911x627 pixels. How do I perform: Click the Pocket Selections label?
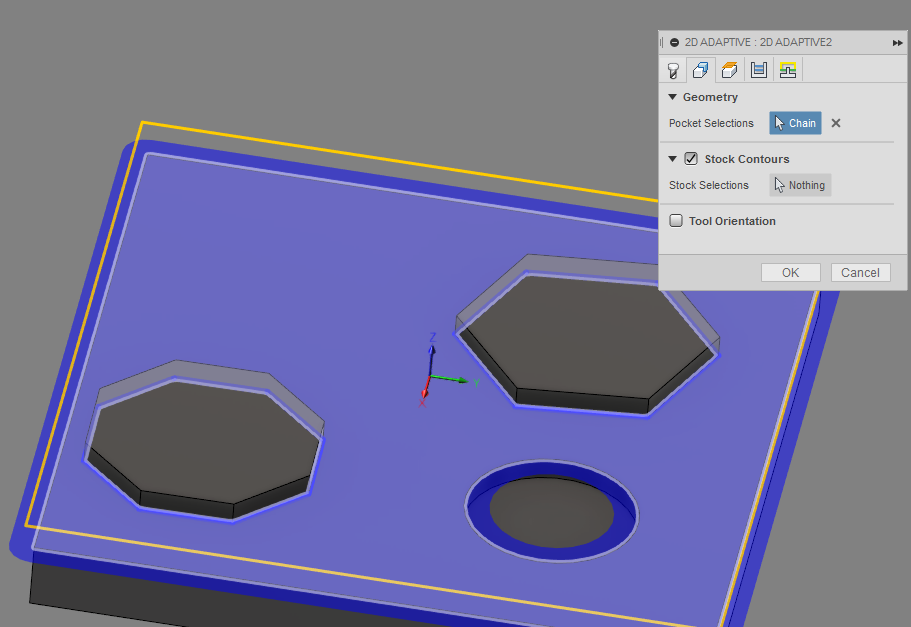coord(711,123)
